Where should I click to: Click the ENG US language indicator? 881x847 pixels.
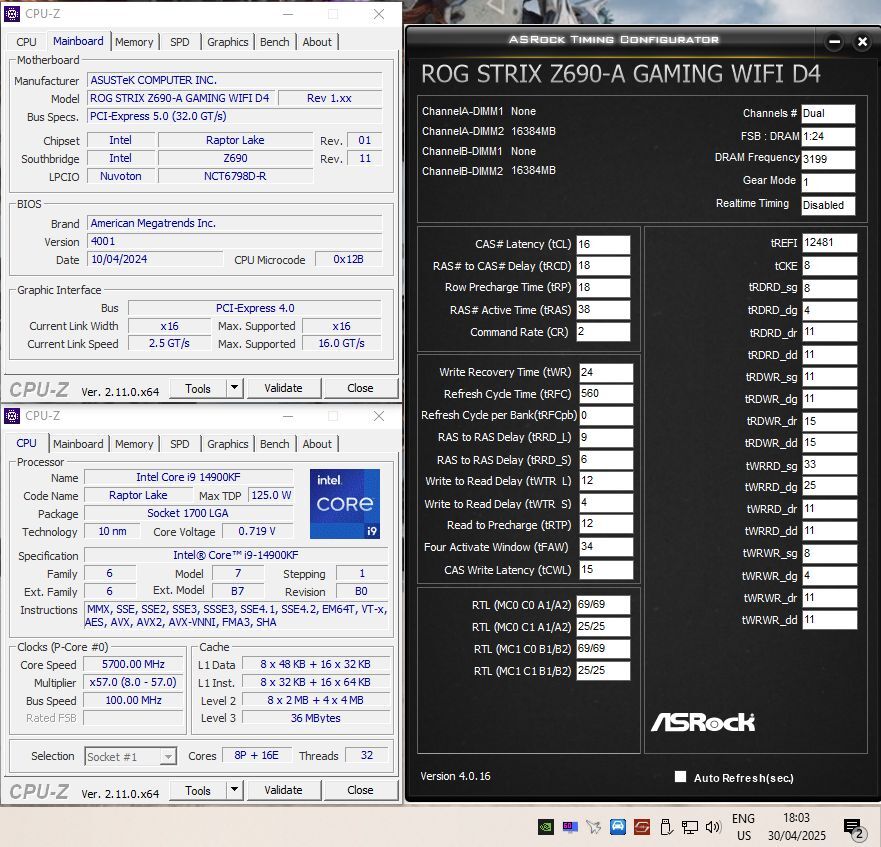pyautogui.click(x=743, y=827)
